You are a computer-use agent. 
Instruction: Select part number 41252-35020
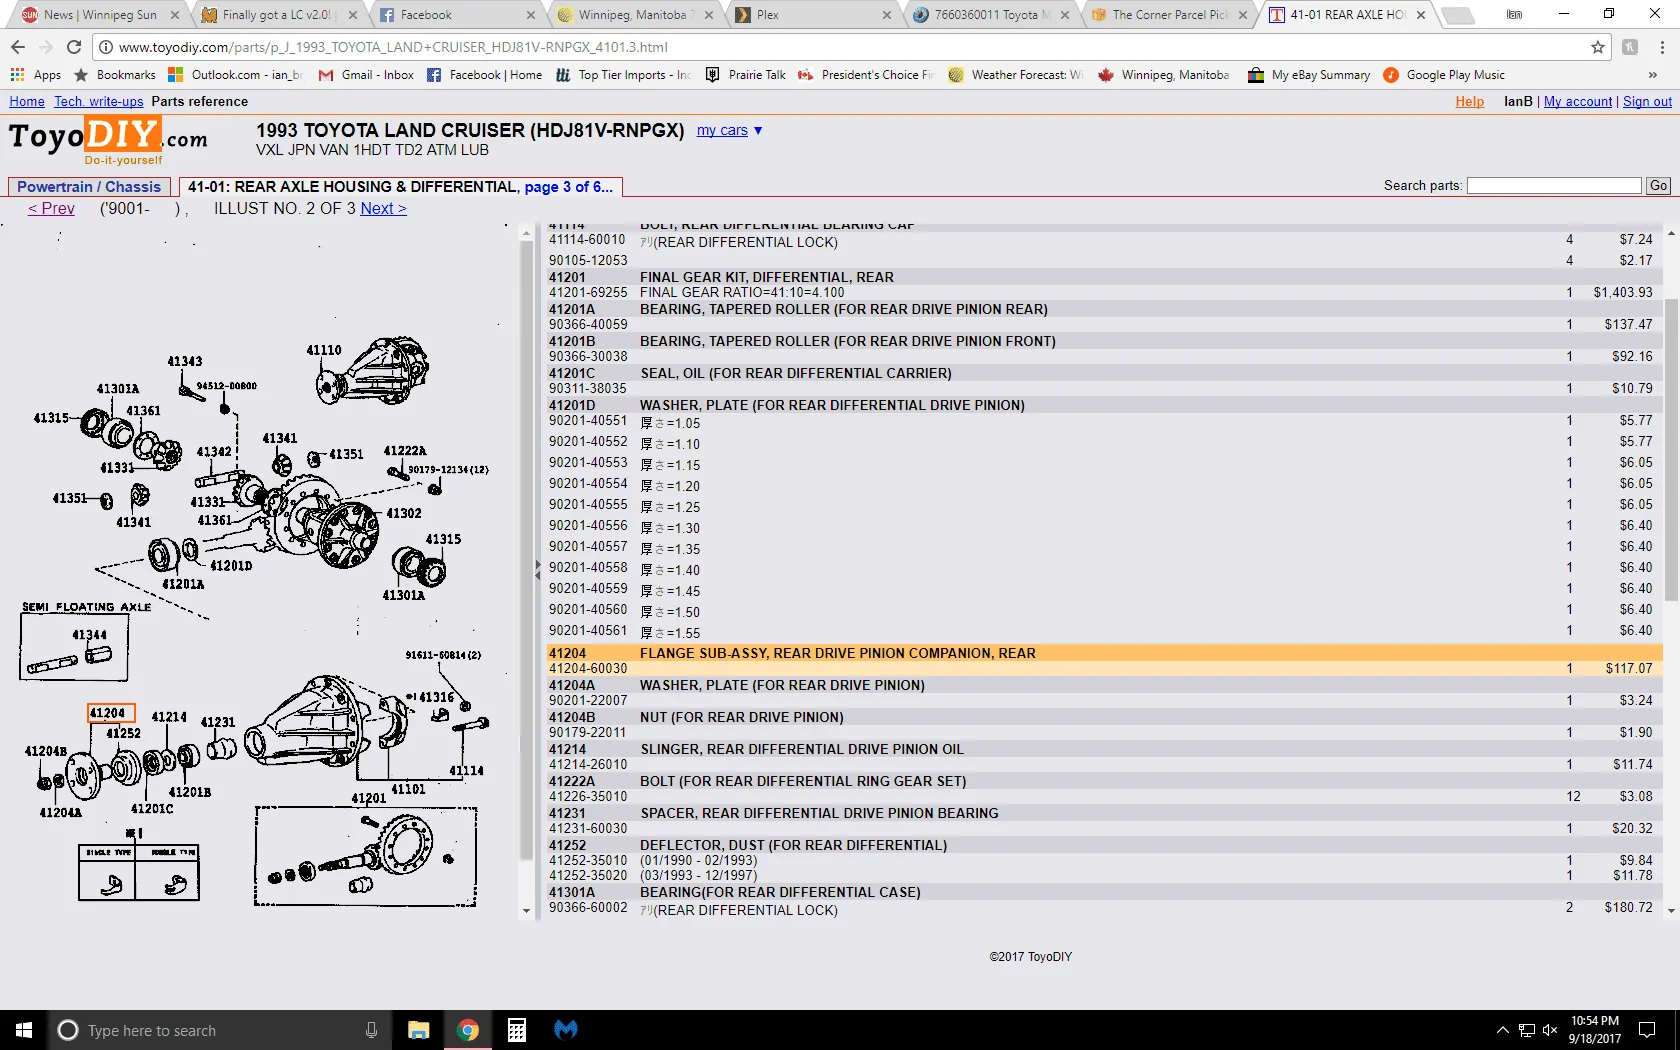(588, 876)
